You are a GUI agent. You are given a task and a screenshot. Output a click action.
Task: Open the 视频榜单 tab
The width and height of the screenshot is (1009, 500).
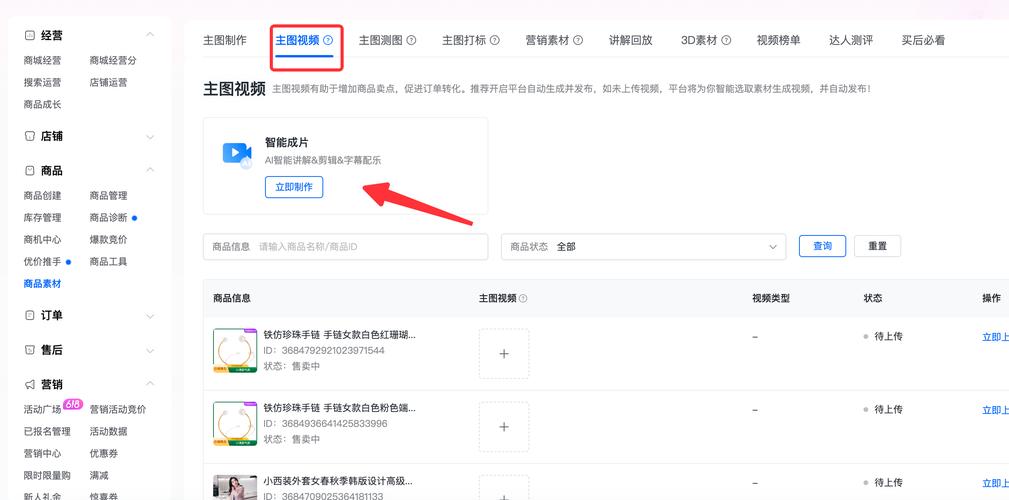pos(778,41)
